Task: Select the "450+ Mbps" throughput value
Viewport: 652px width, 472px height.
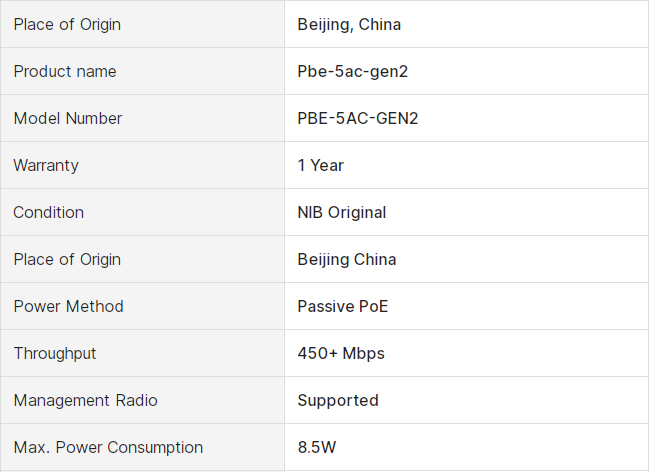Action: 340,353
